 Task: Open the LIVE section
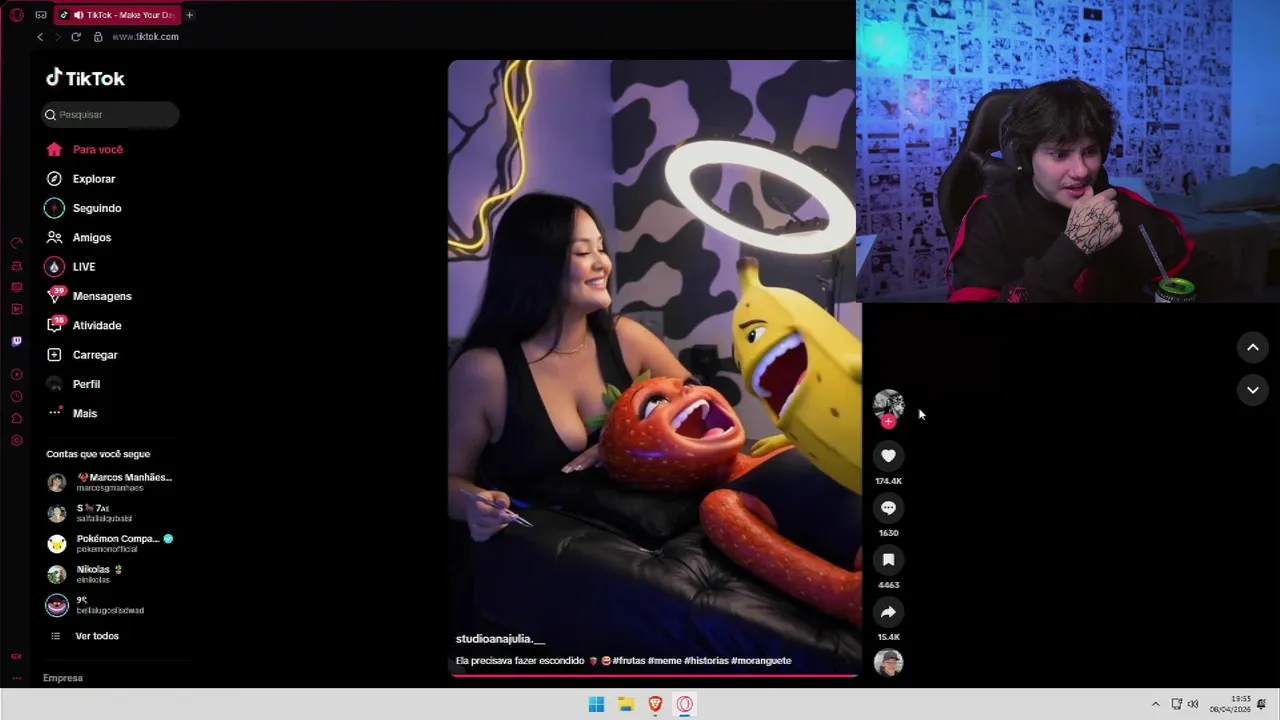tap(70, 267)
